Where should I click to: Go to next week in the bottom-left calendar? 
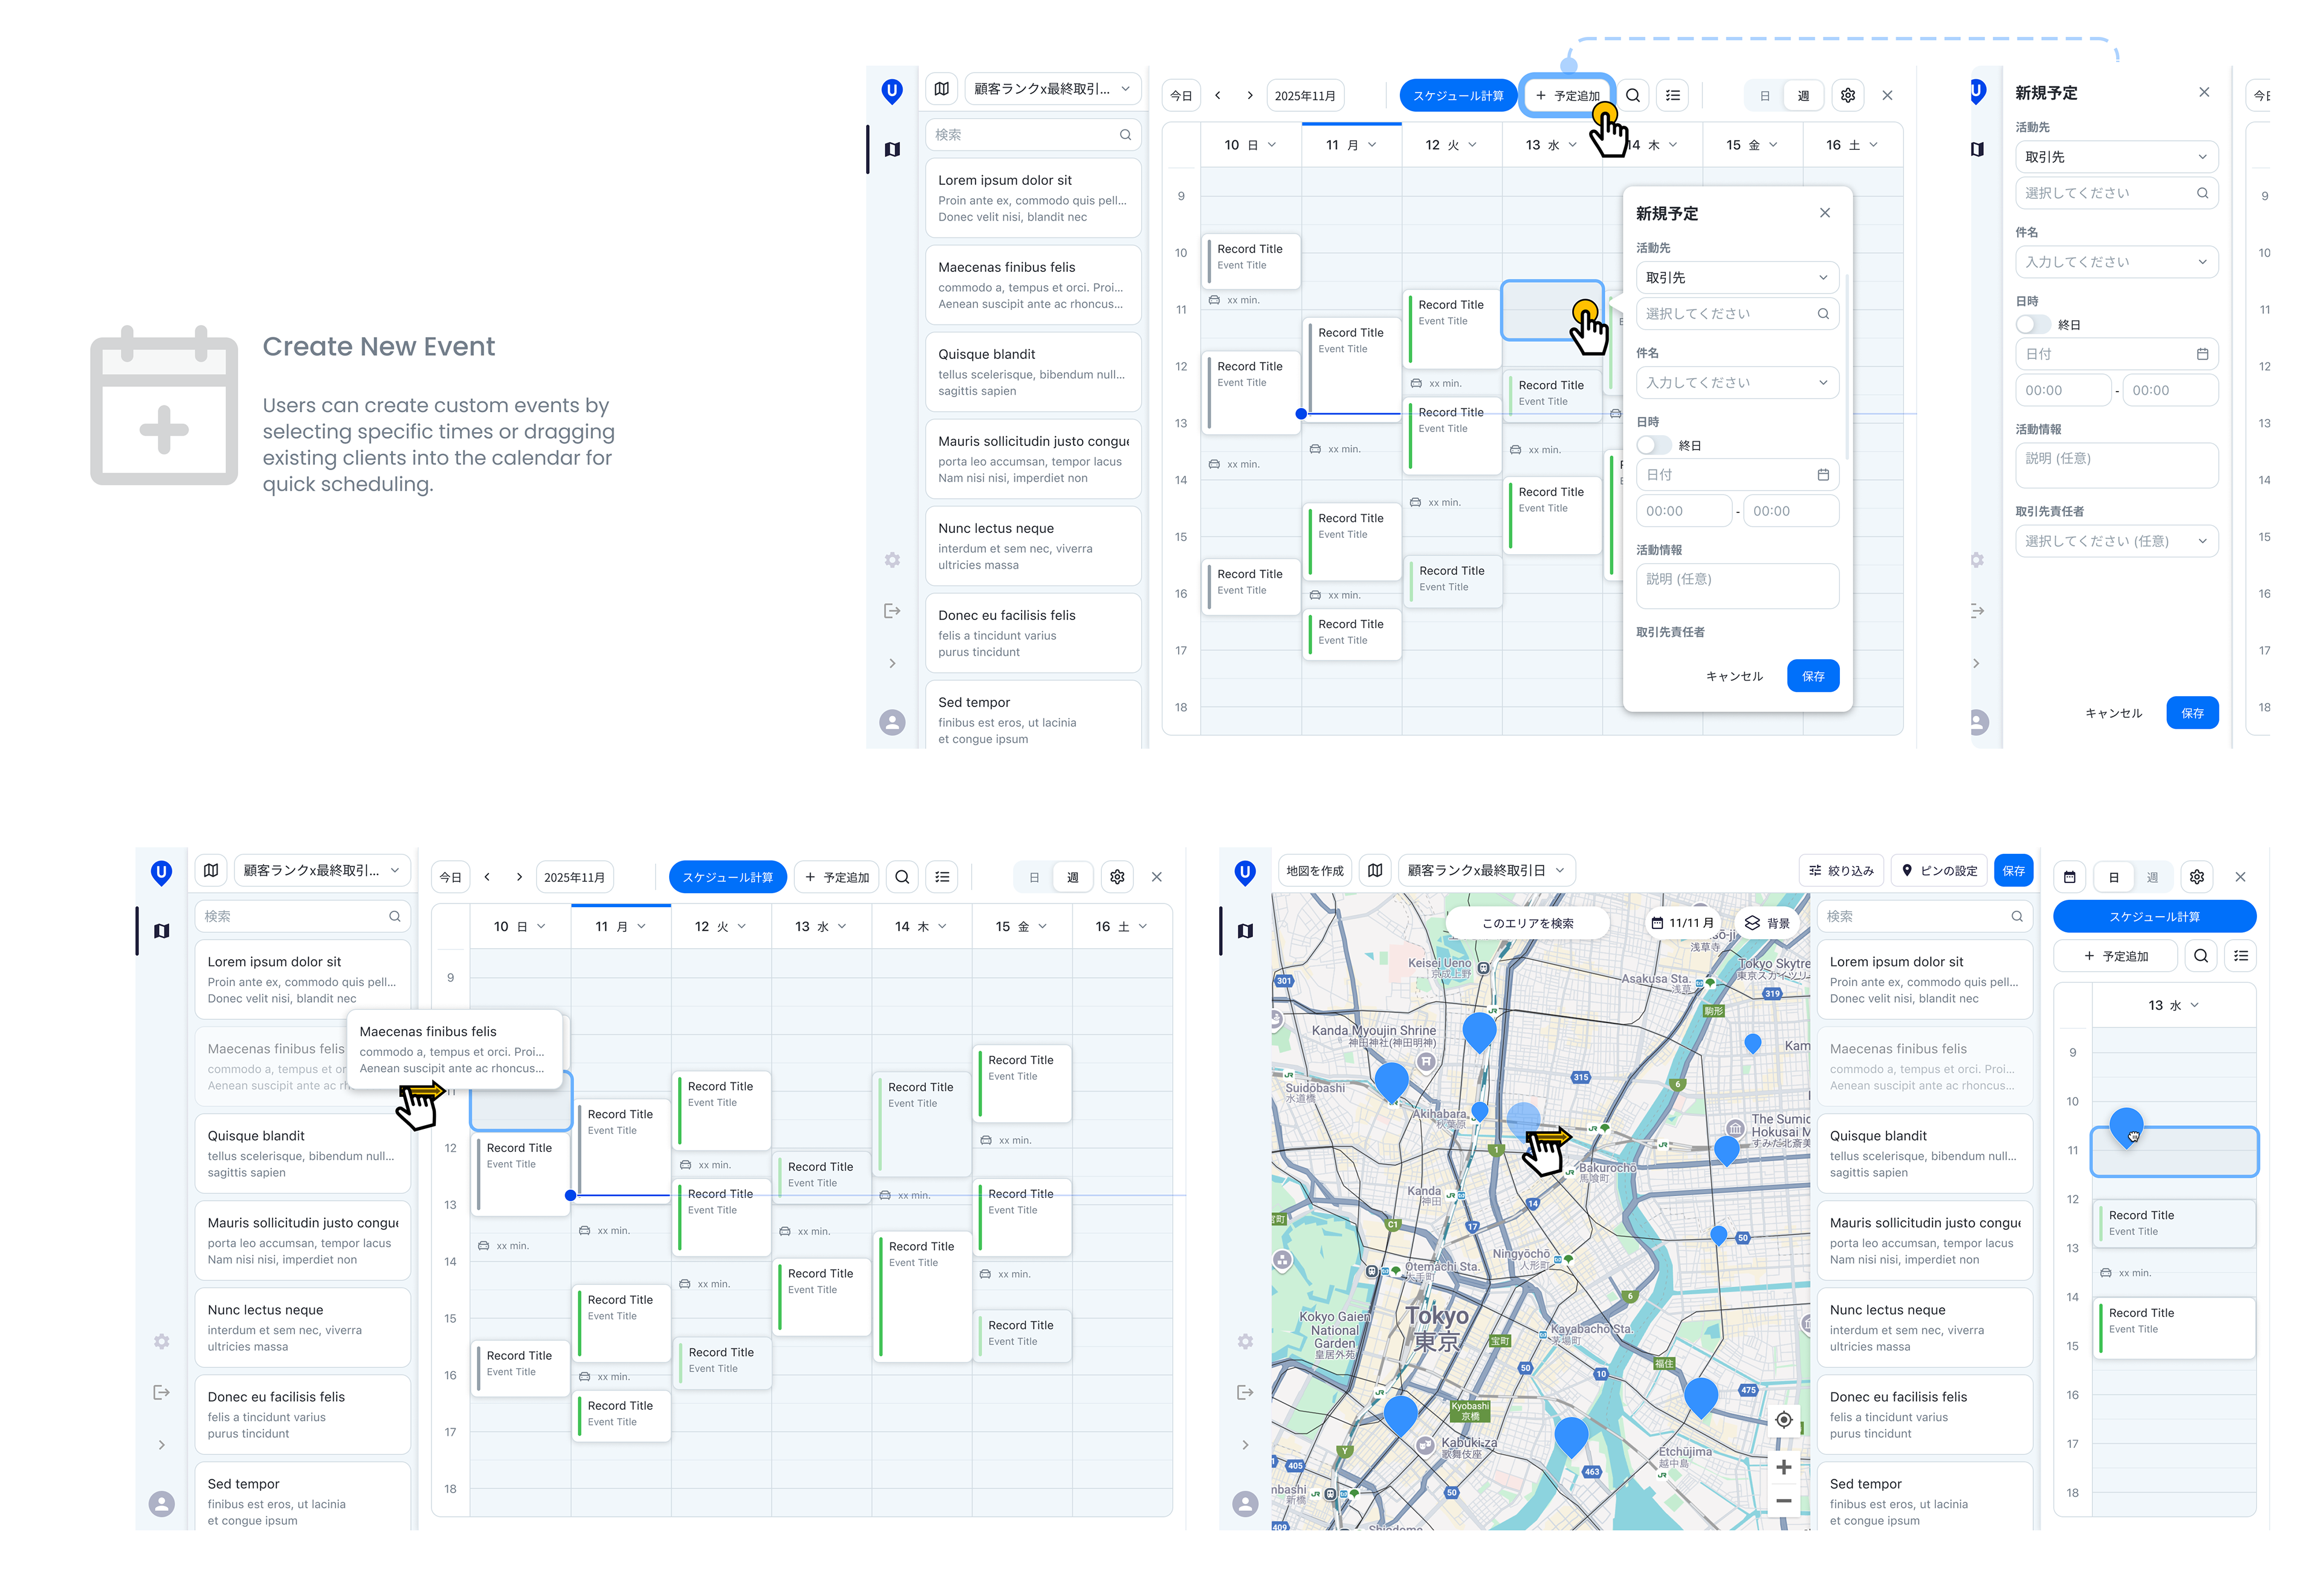pos(519,877)
